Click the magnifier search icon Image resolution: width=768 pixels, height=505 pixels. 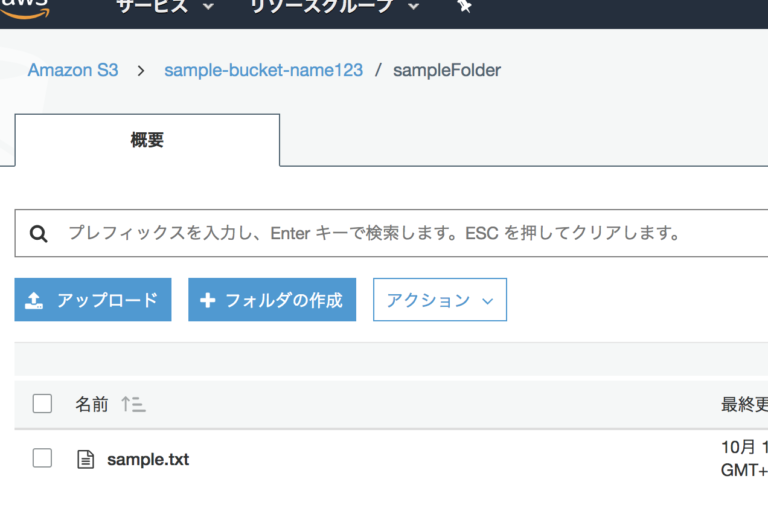pyautogui.click(x=39, y=234)
